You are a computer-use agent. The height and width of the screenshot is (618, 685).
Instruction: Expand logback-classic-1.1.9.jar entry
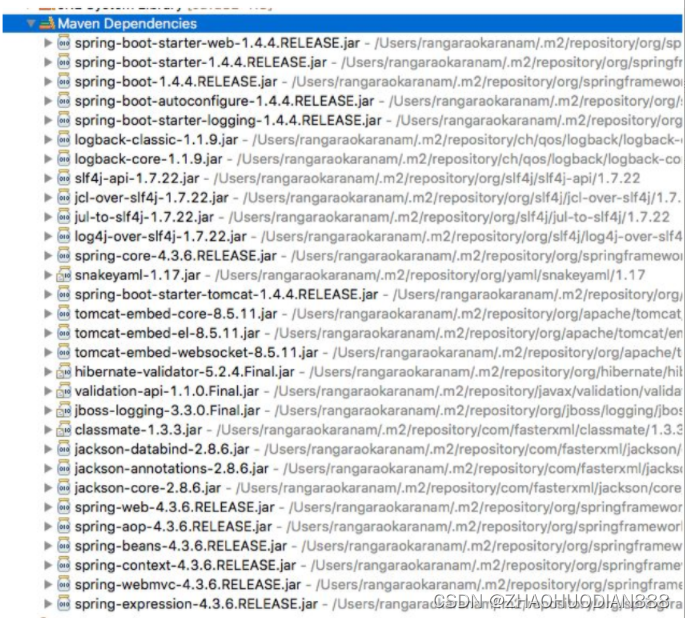[x=48, y=140]
